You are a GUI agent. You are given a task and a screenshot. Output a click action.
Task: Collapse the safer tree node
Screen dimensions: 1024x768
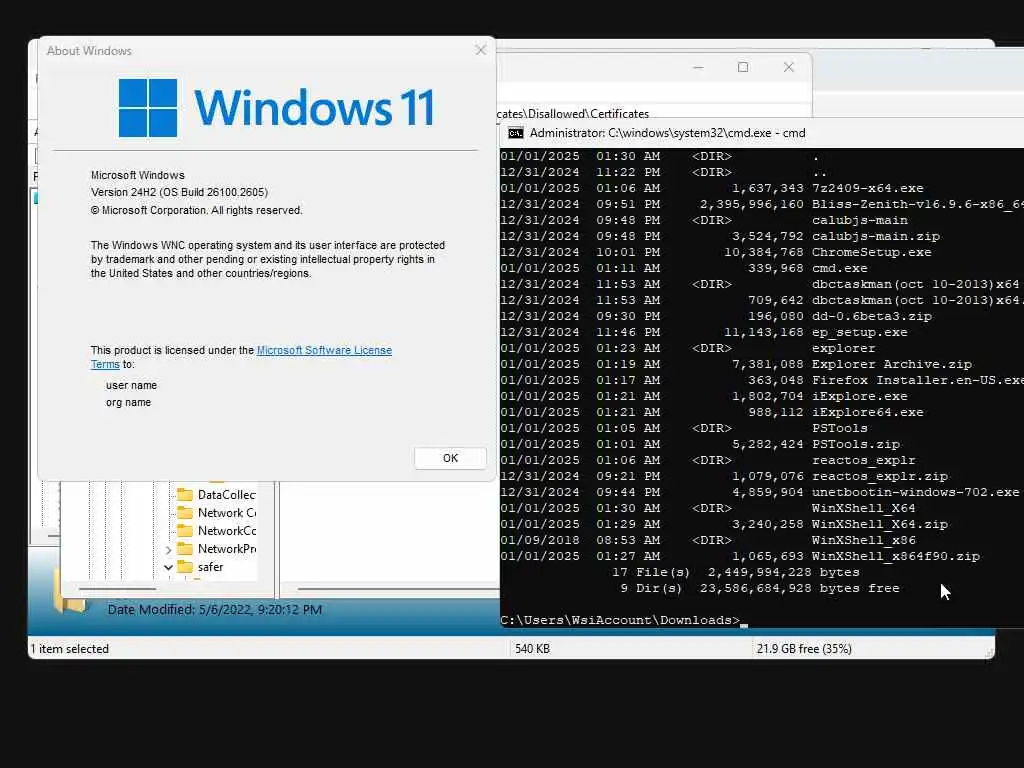click(168, 568)
